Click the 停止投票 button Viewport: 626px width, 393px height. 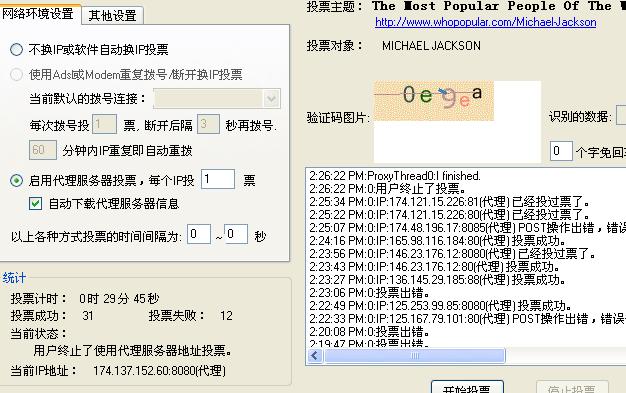click(x=572, y=387)
